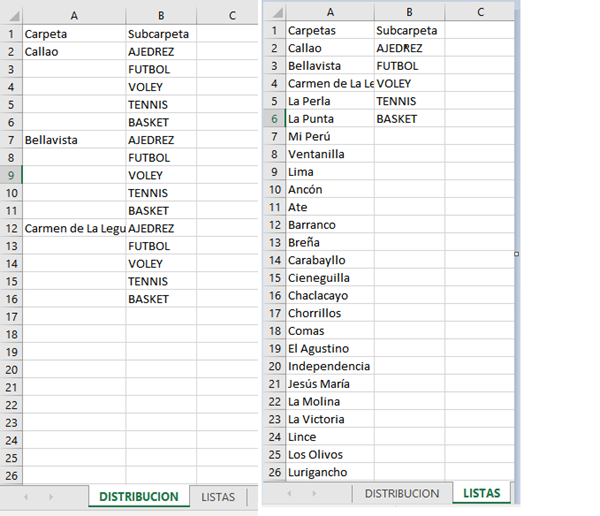Select column A header in left sheet
600x516 pixels.
pos(74,16)
